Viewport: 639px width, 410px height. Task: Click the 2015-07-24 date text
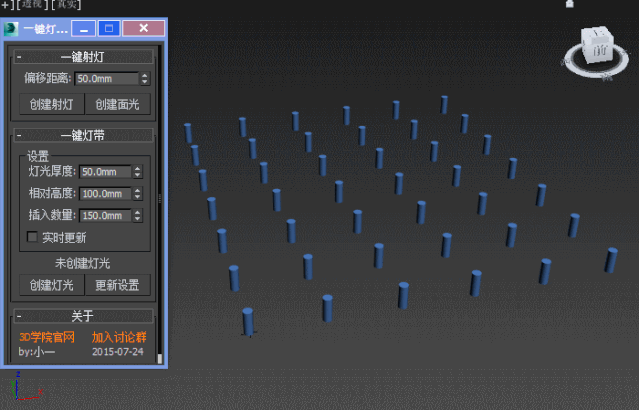[x=118, y=351]
